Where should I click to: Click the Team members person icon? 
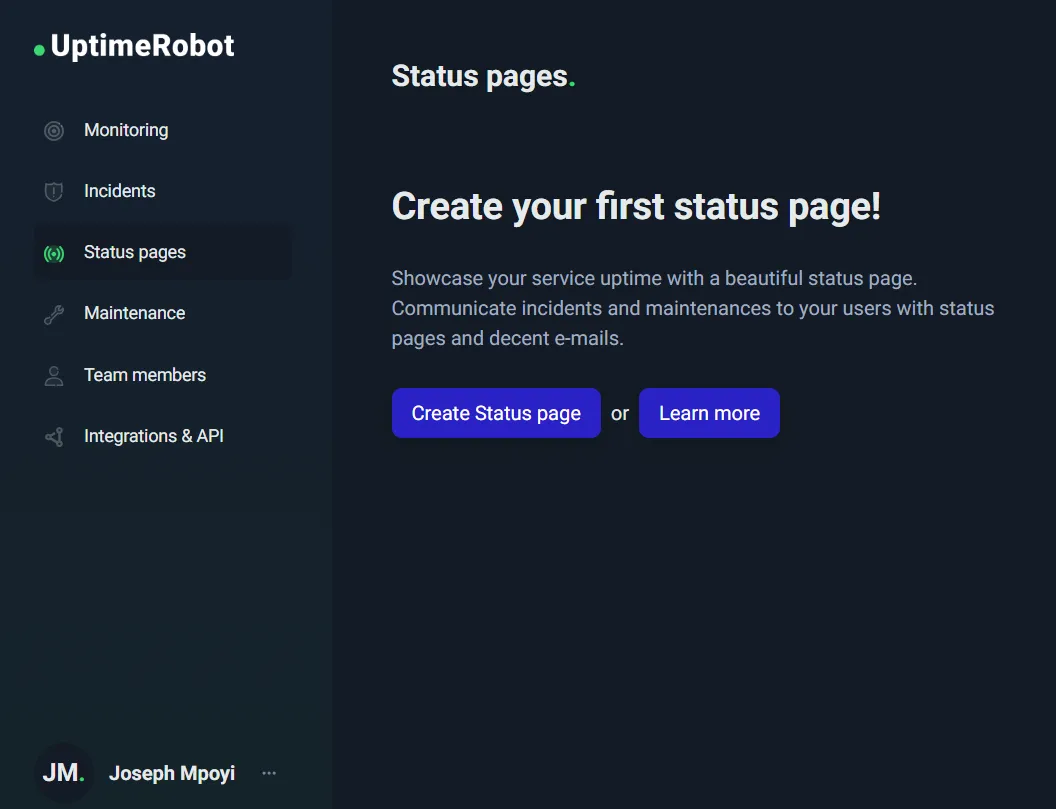54,376
